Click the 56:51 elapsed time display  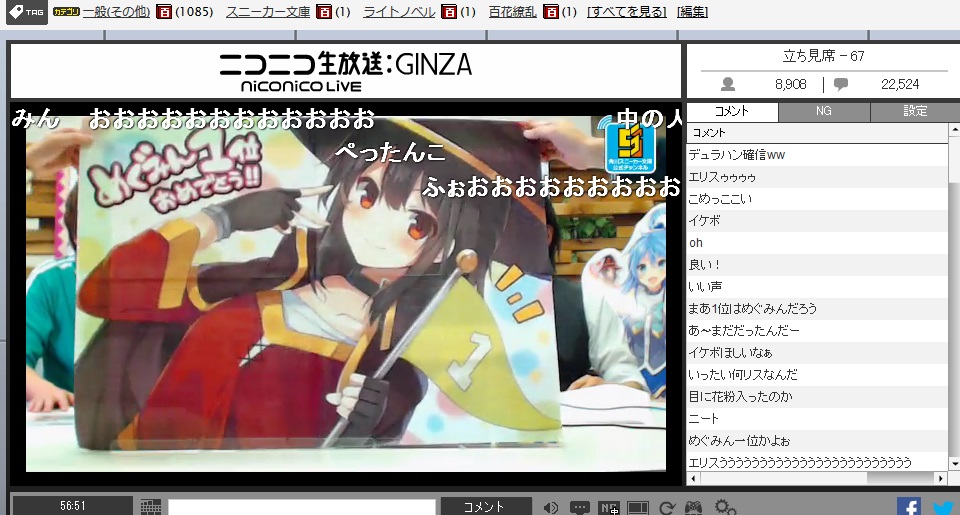pyautogui.click(x=73, y=506)
